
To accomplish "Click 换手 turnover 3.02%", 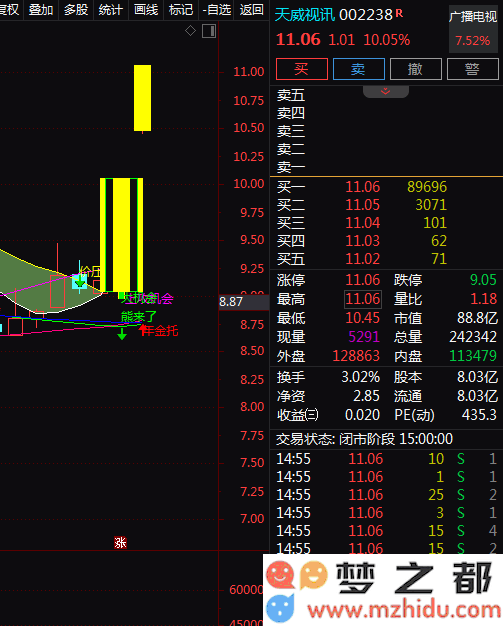I will click(360, 377).
